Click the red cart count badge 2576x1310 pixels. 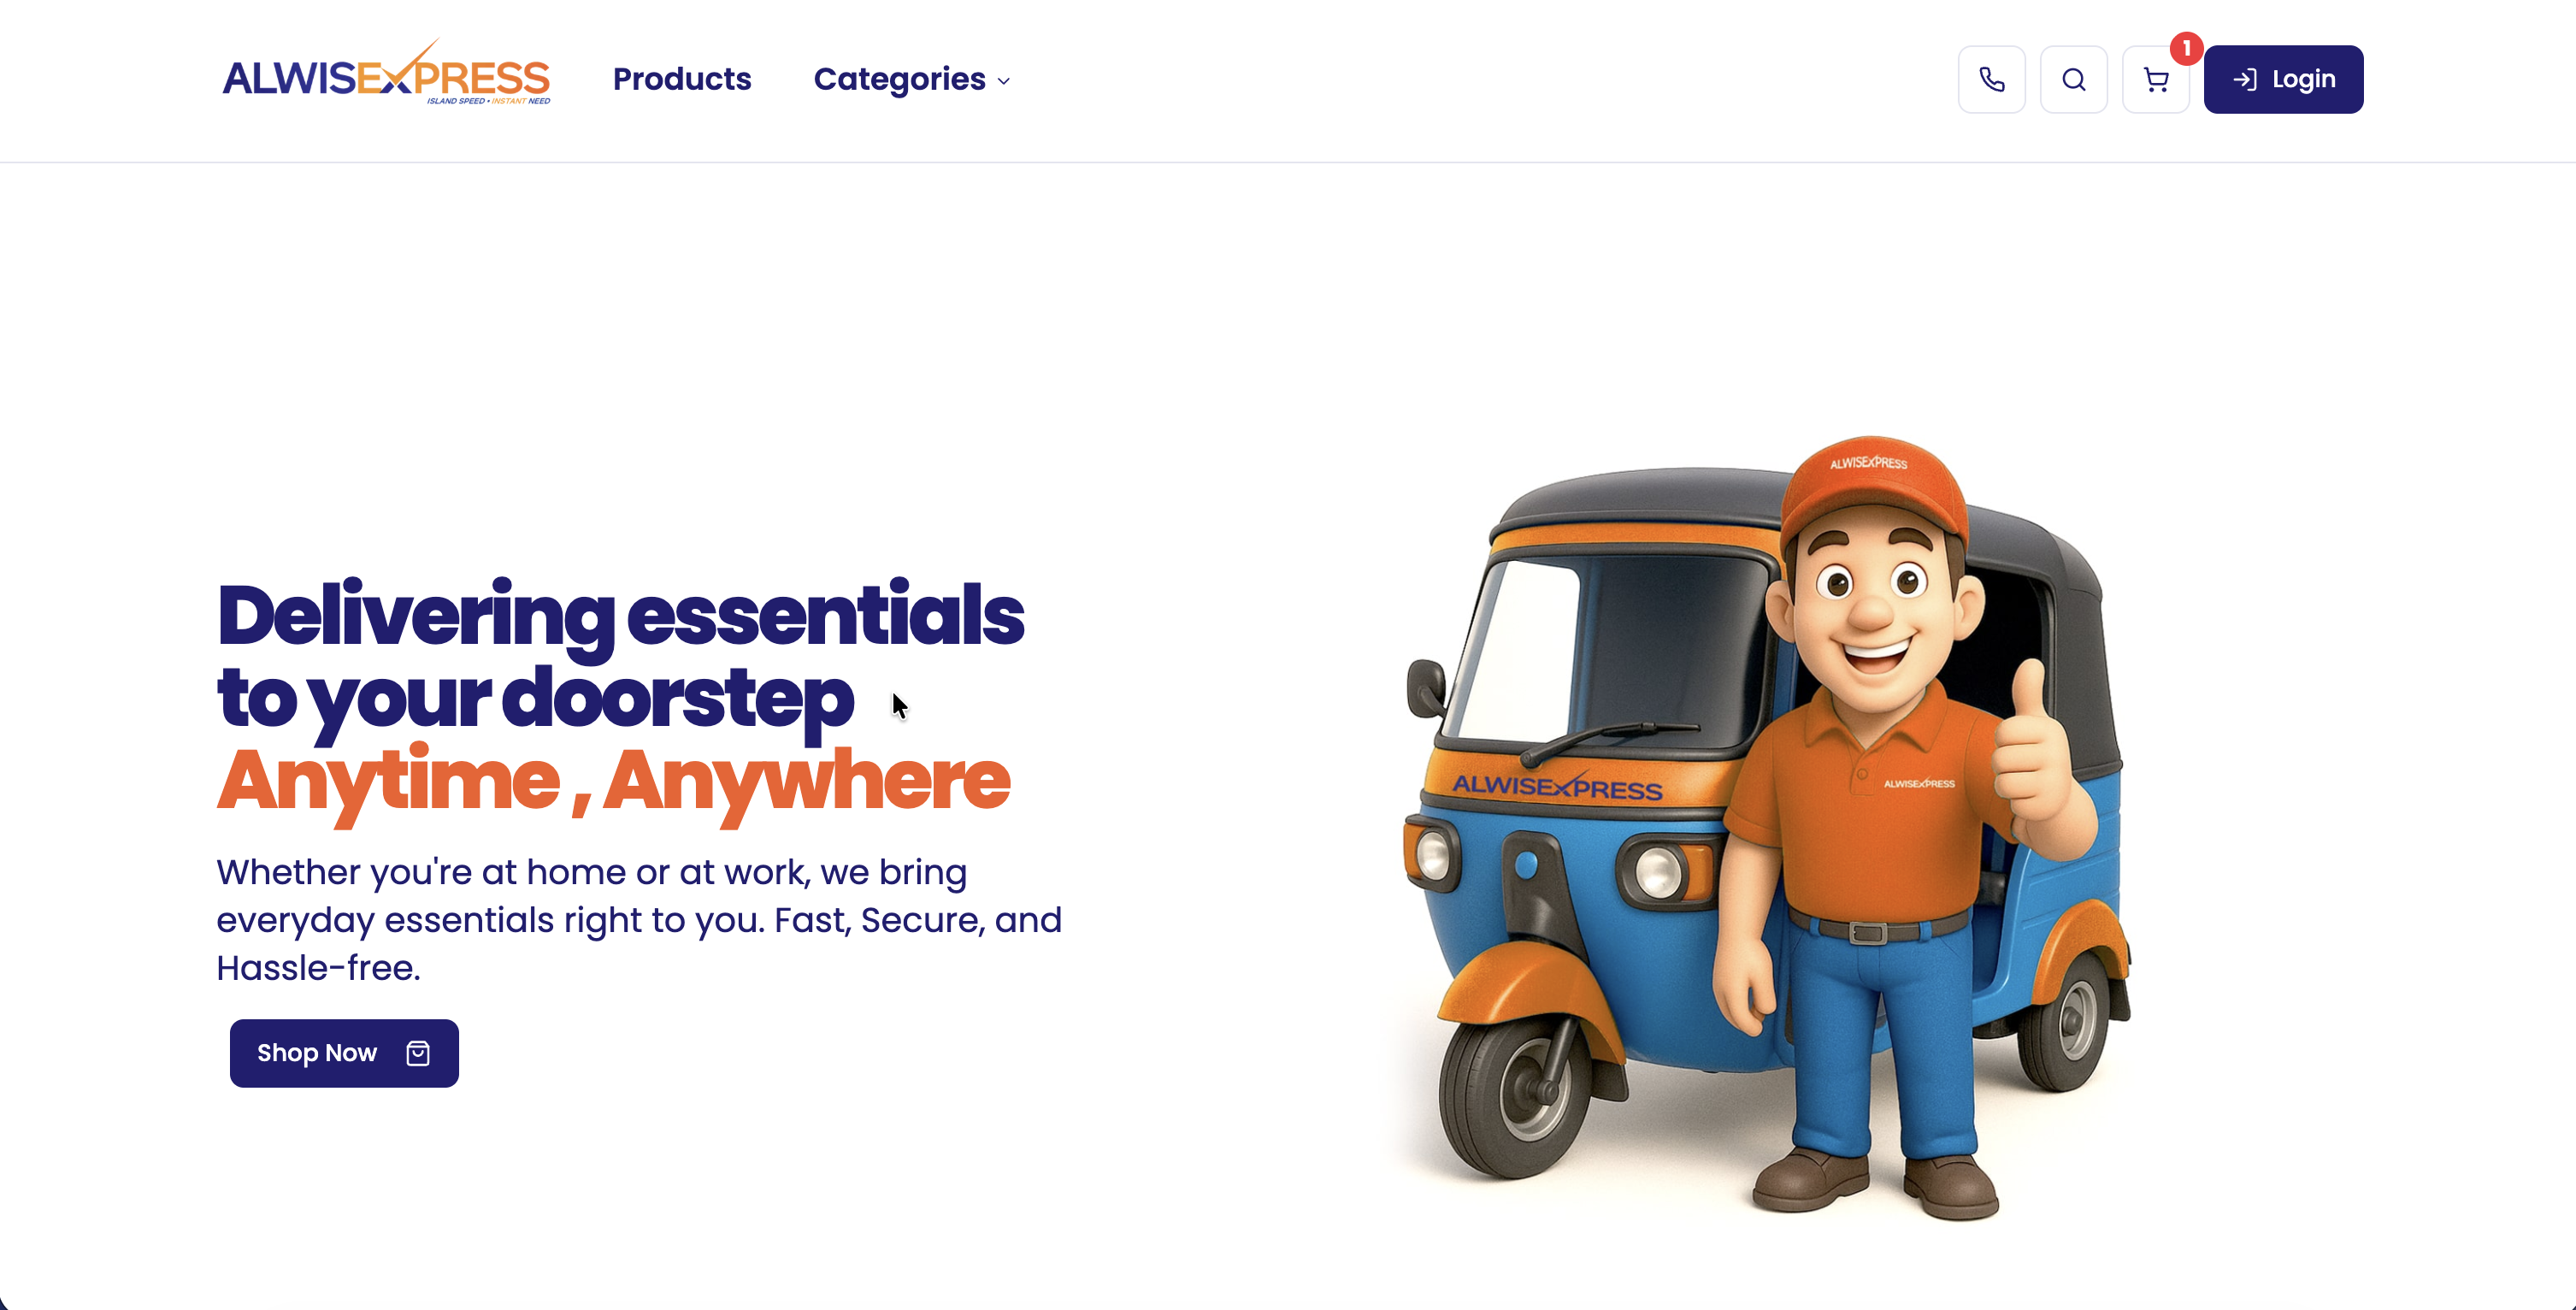coord(2186,48)
